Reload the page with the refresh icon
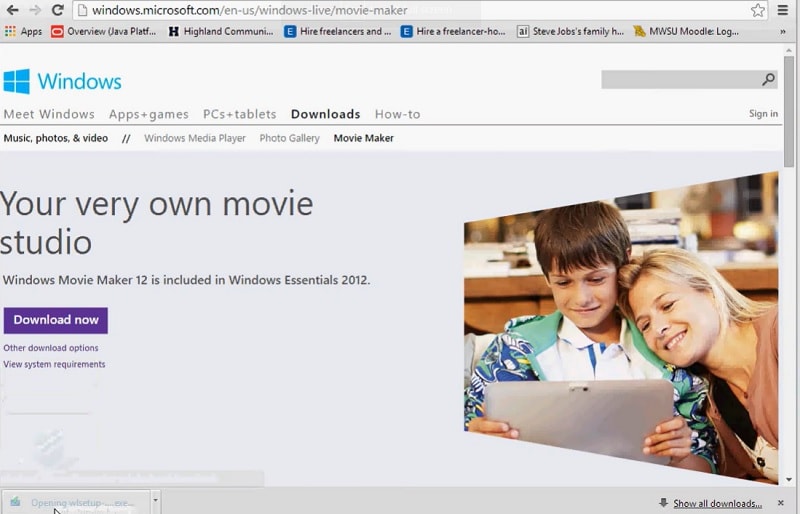Viewport: 800px width, 514px height. tap(58, 10)
